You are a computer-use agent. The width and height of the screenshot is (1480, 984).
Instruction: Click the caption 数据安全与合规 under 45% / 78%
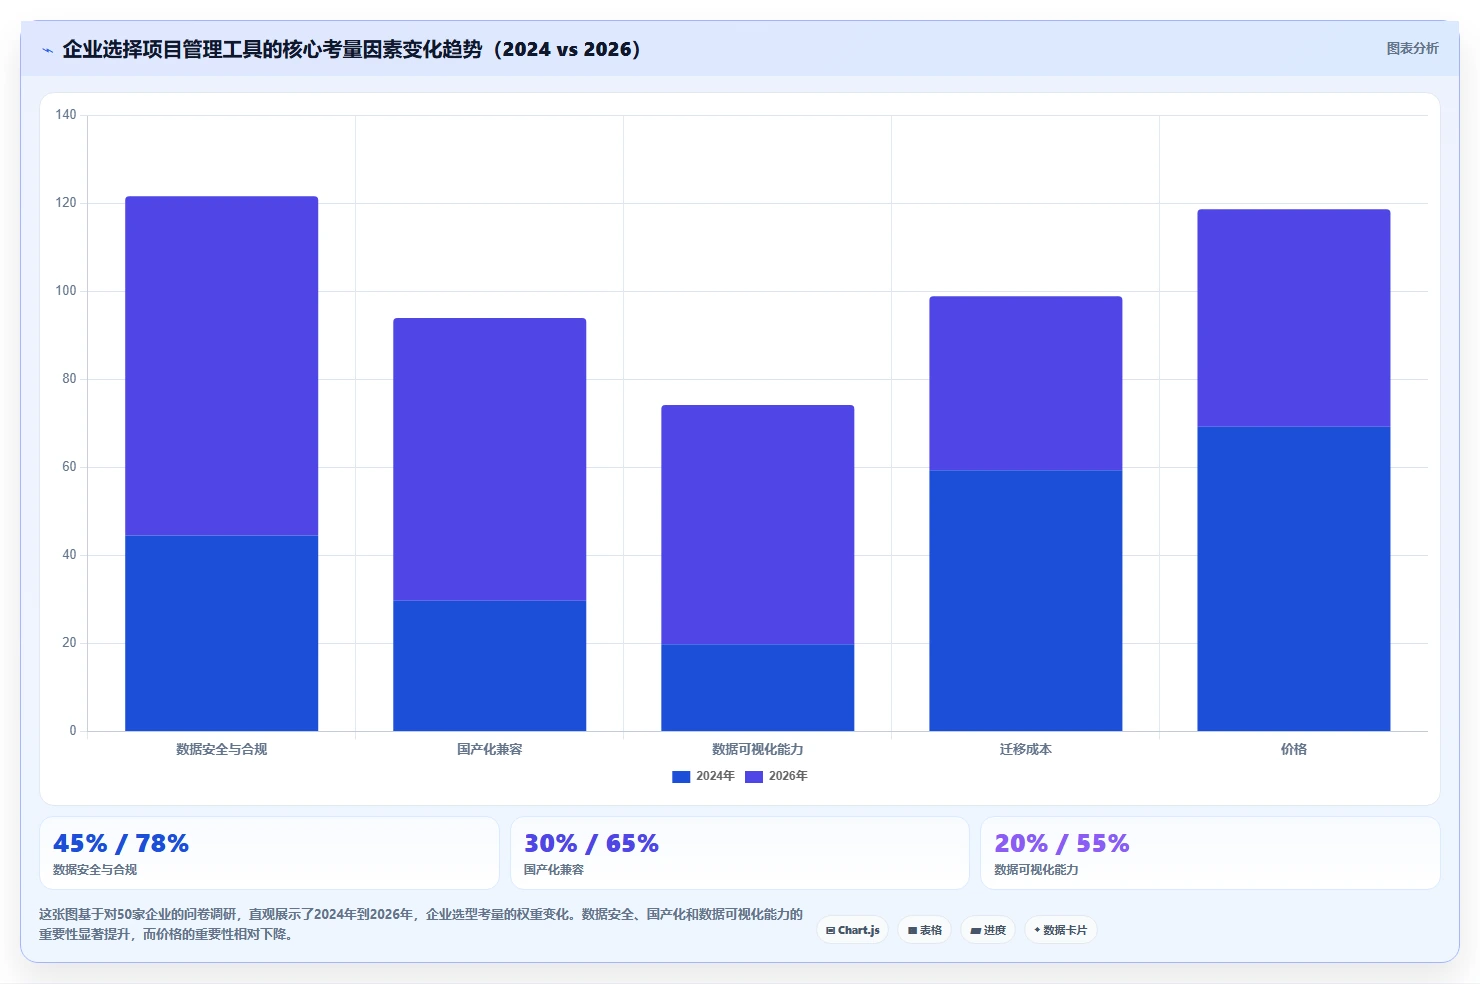tap(95, 870)
